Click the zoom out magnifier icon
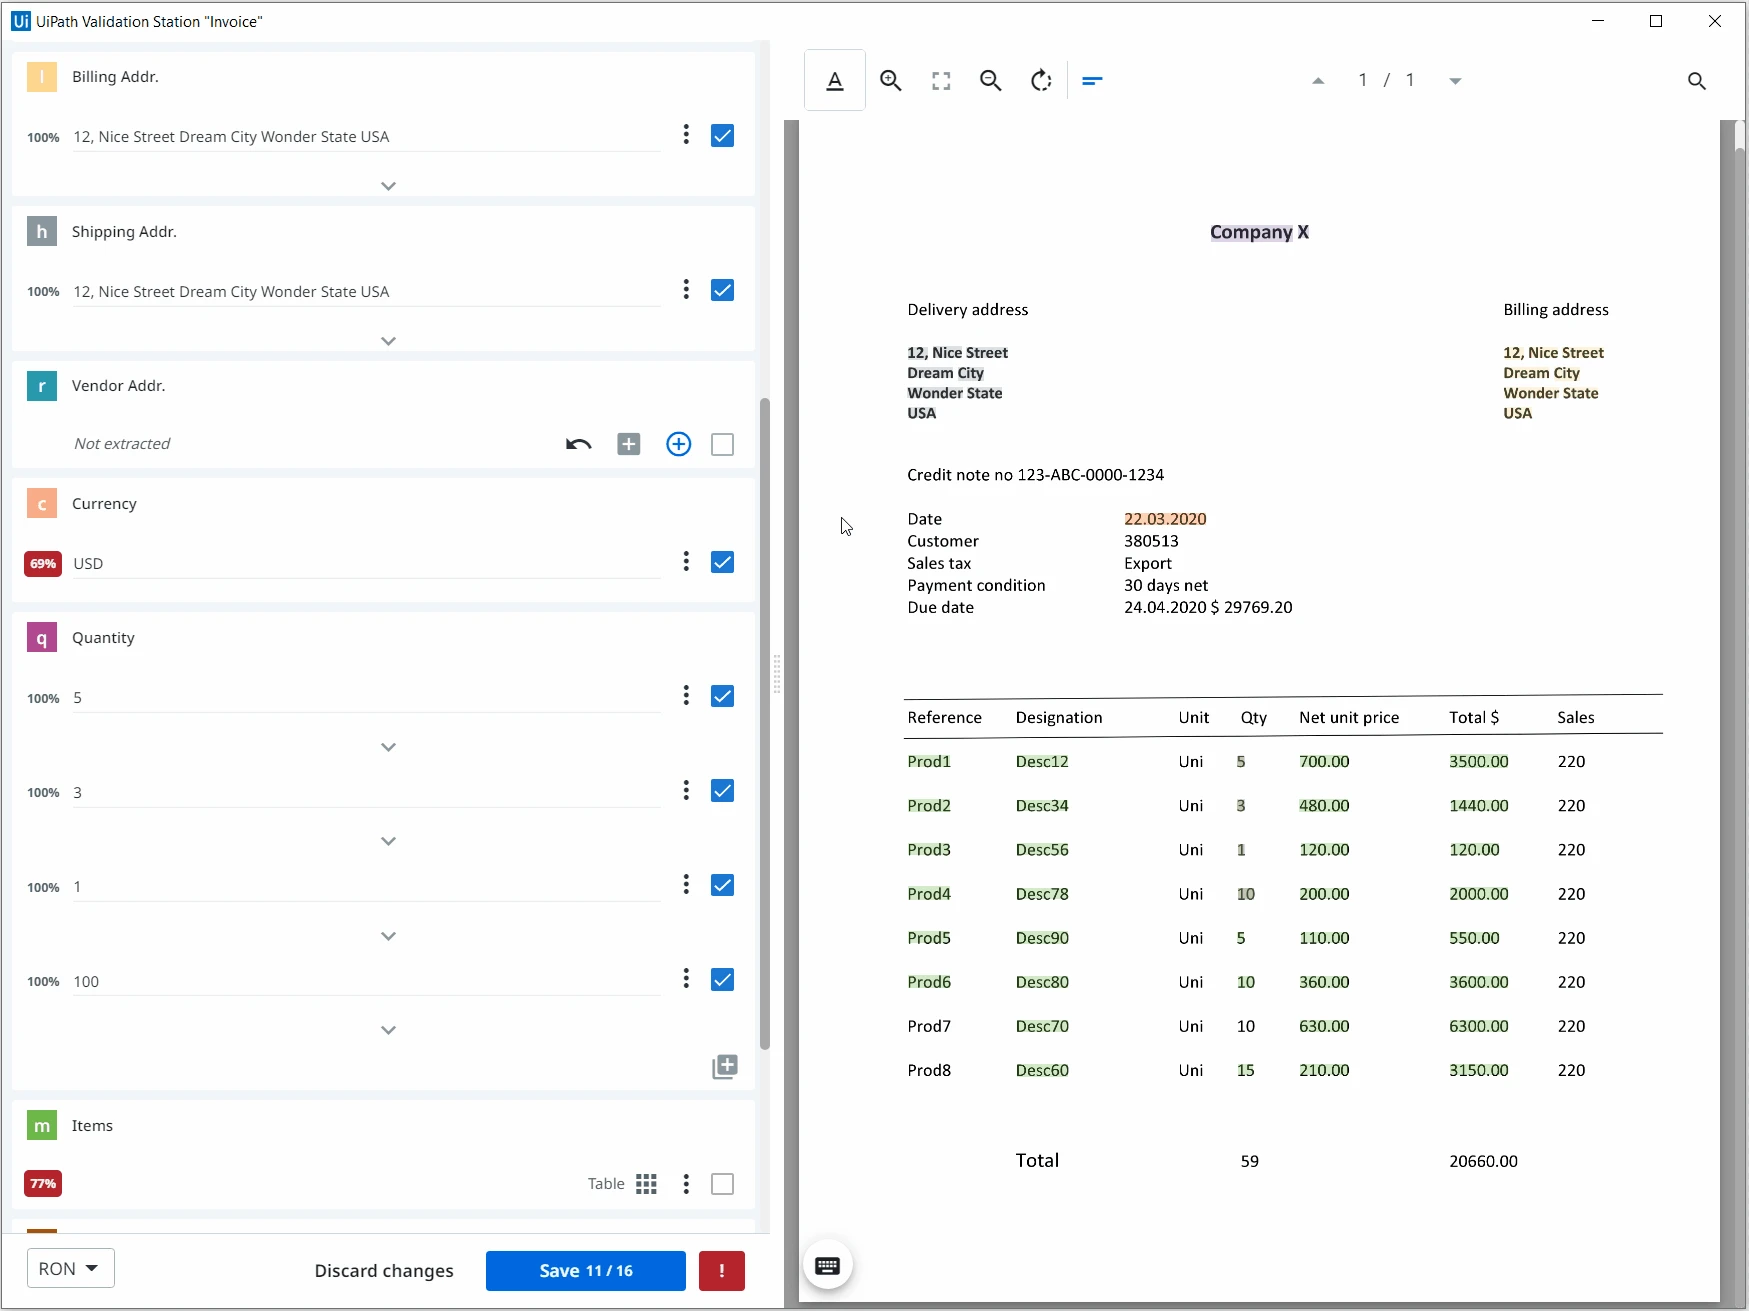The width and height of the screenshot is (1749, 1311). click(990, 81)
